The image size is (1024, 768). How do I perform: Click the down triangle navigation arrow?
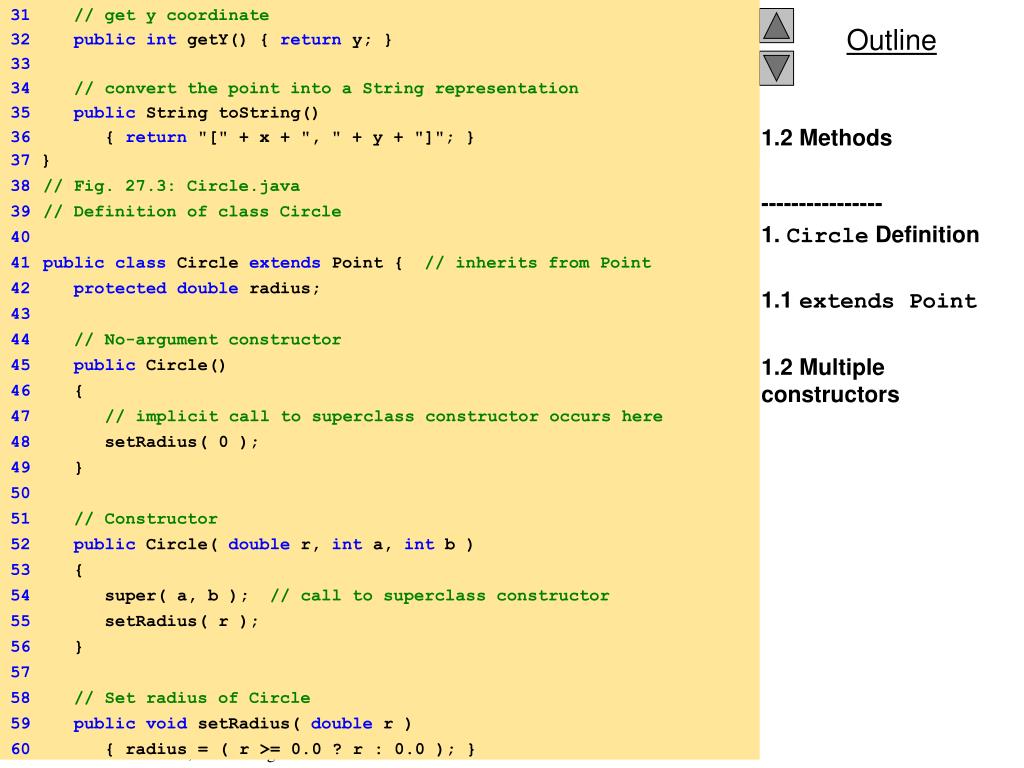[x=776, y=68]
